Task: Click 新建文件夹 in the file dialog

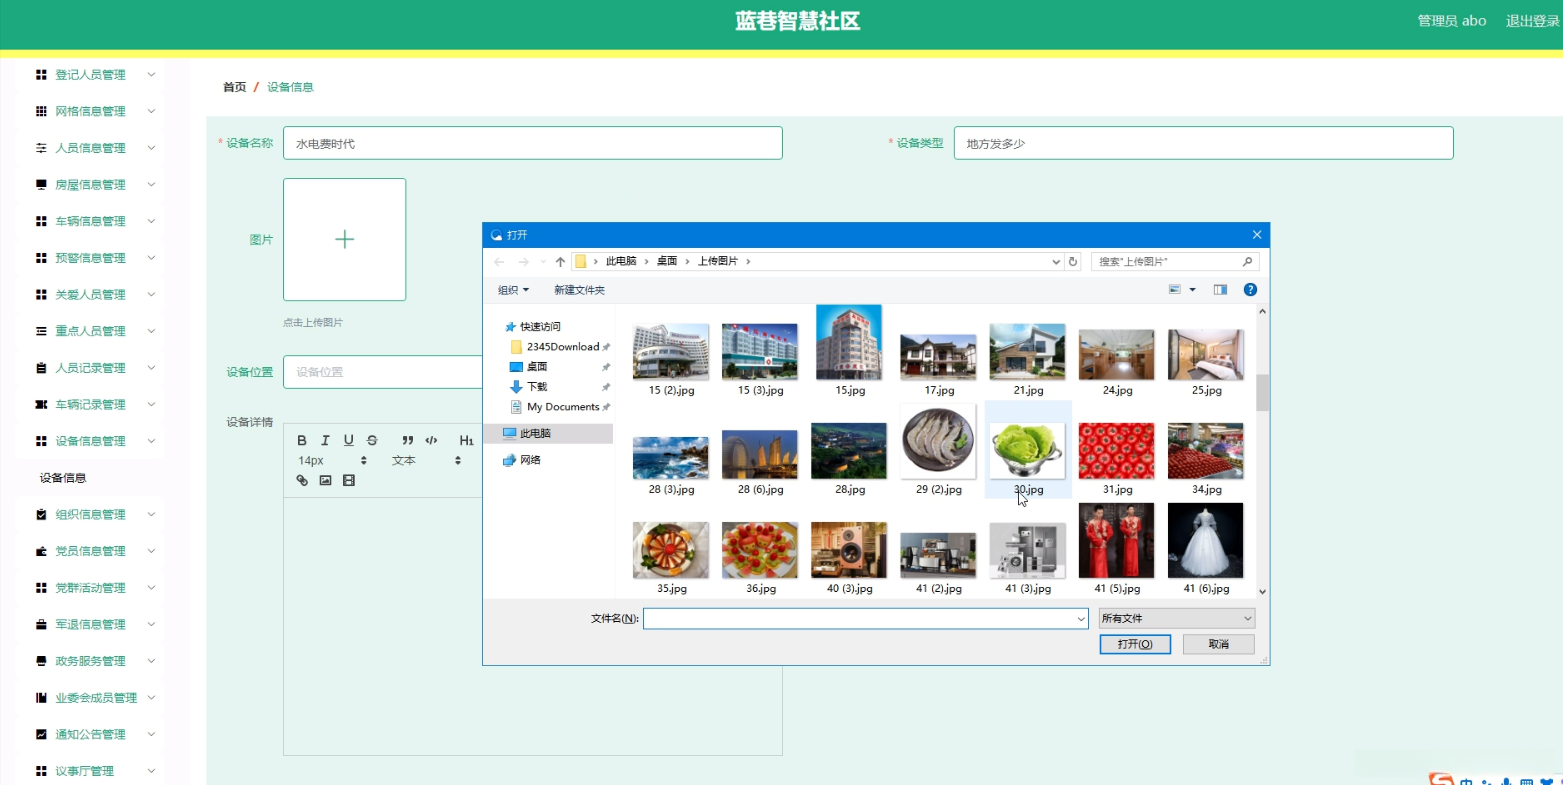Action: point(580,290)
